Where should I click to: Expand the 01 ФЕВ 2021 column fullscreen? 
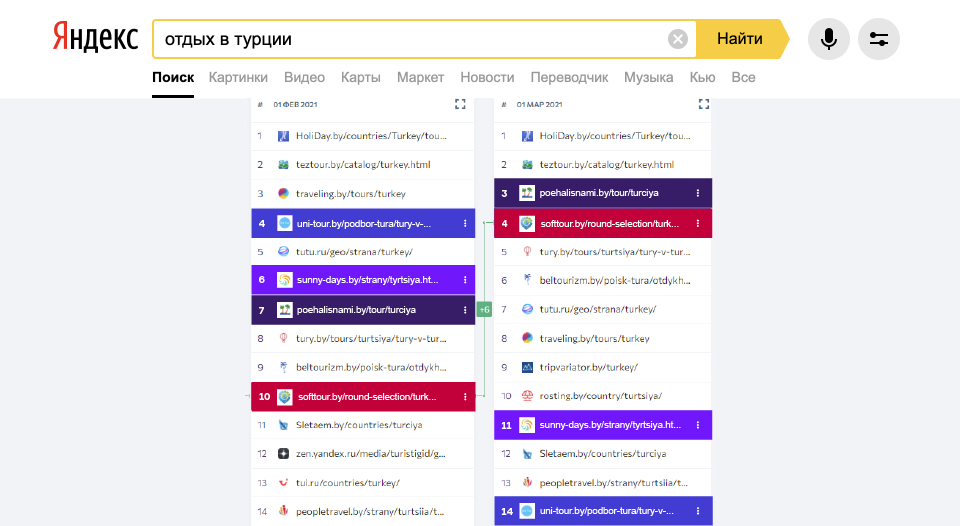460,104
